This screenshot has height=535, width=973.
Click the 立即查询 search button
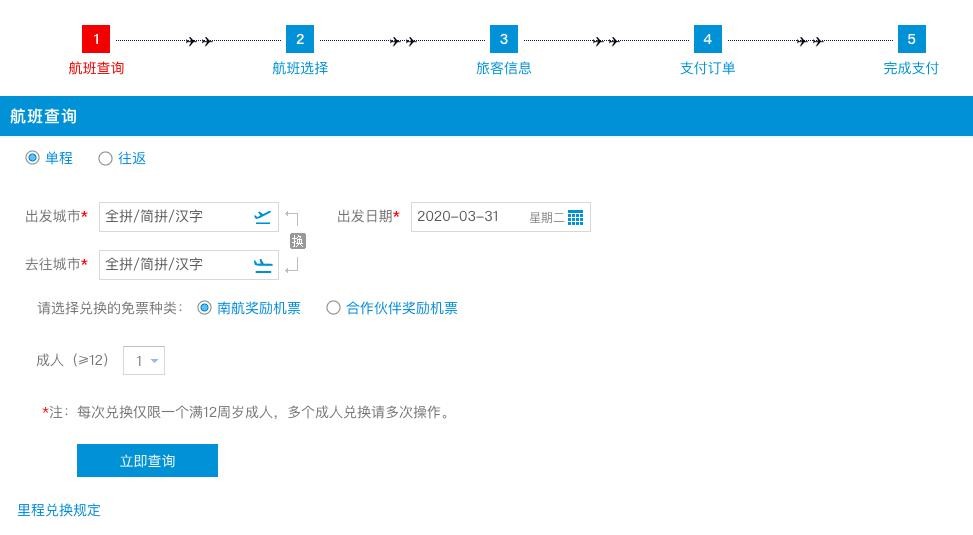coord(147,461)
